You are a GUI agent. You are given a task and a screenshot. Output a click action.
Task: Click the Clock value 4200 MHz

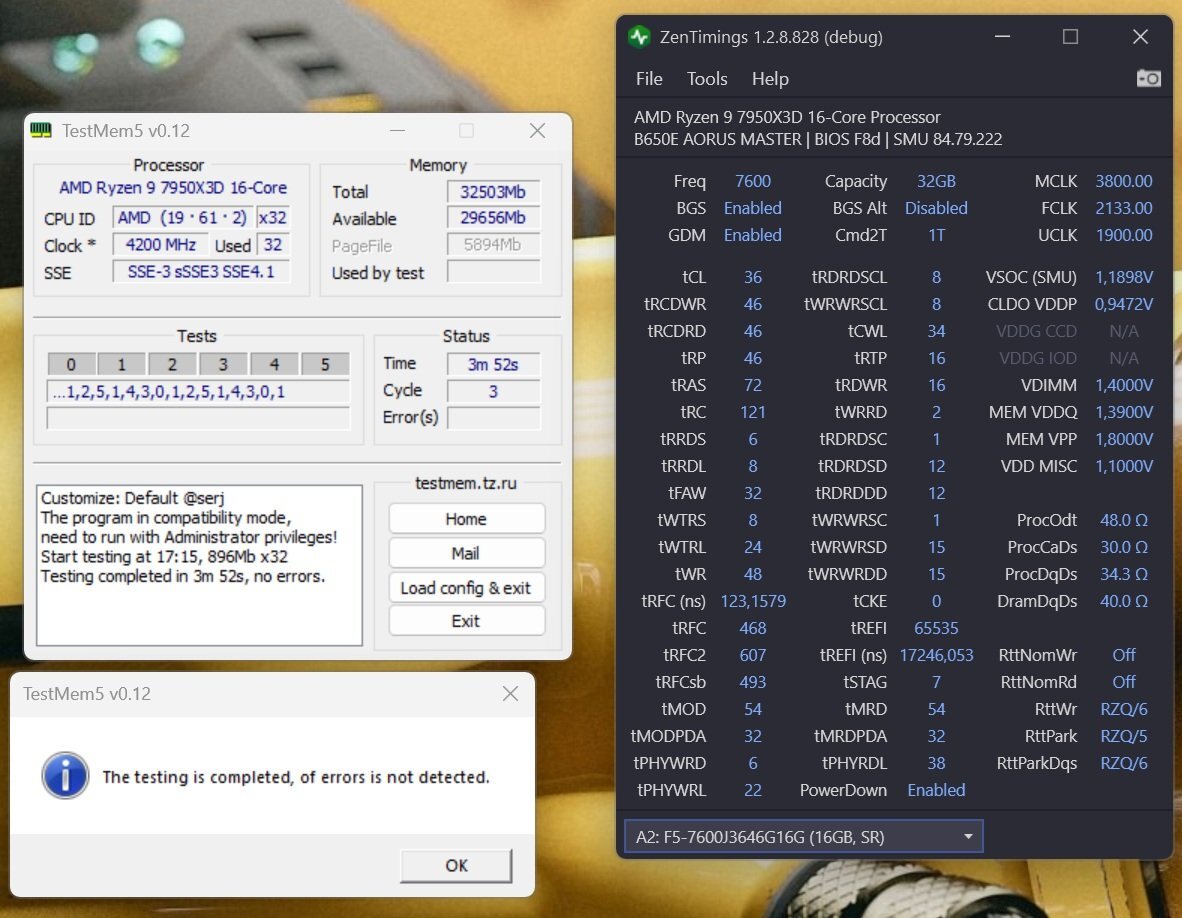point(161,245)
